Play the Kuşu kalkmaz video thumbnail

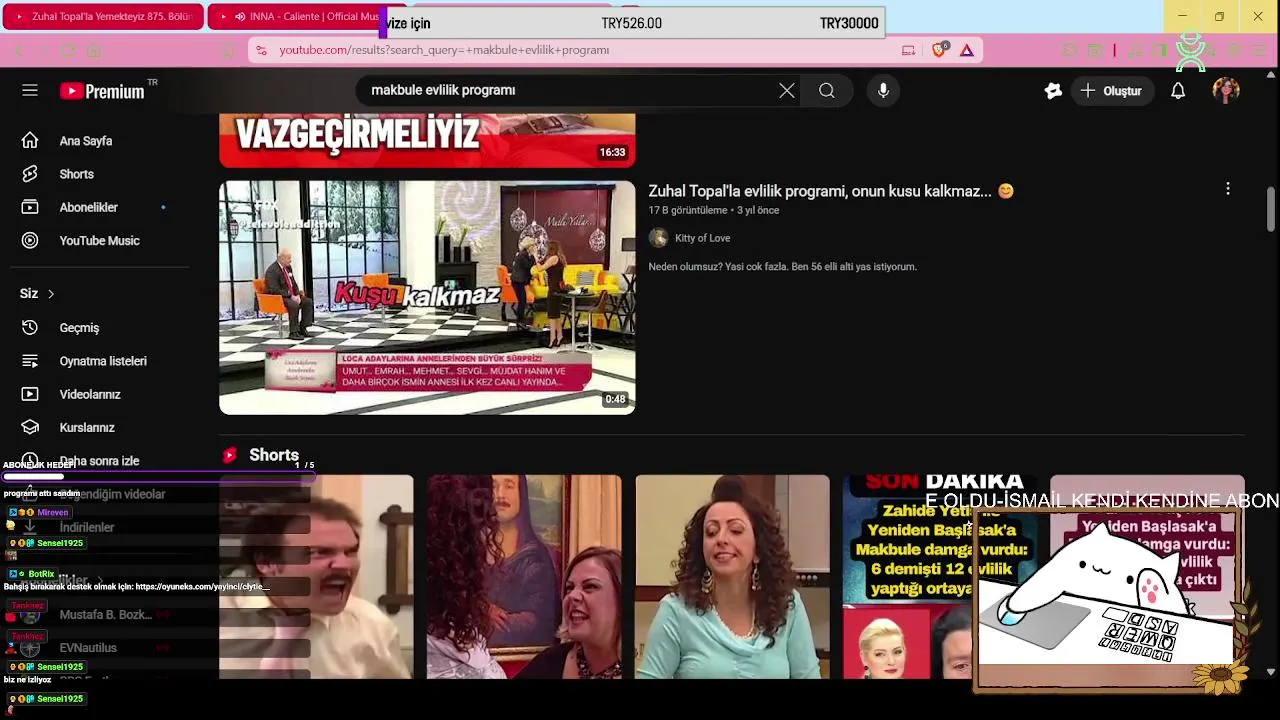click(x=427, y=297)
